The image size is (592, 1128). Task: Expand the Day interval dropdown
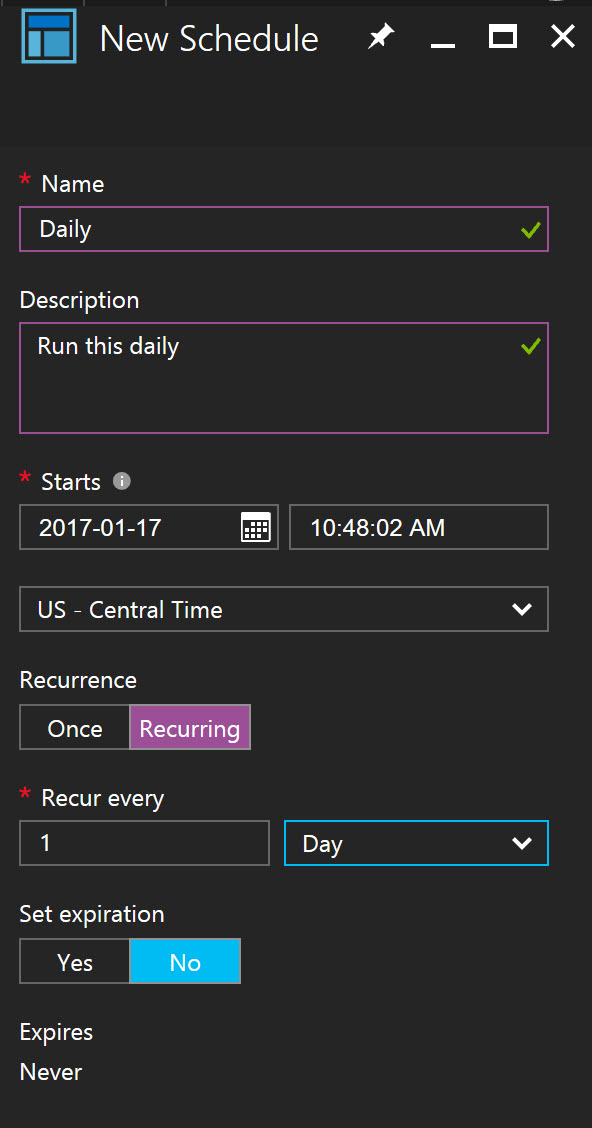click(416, 842)
